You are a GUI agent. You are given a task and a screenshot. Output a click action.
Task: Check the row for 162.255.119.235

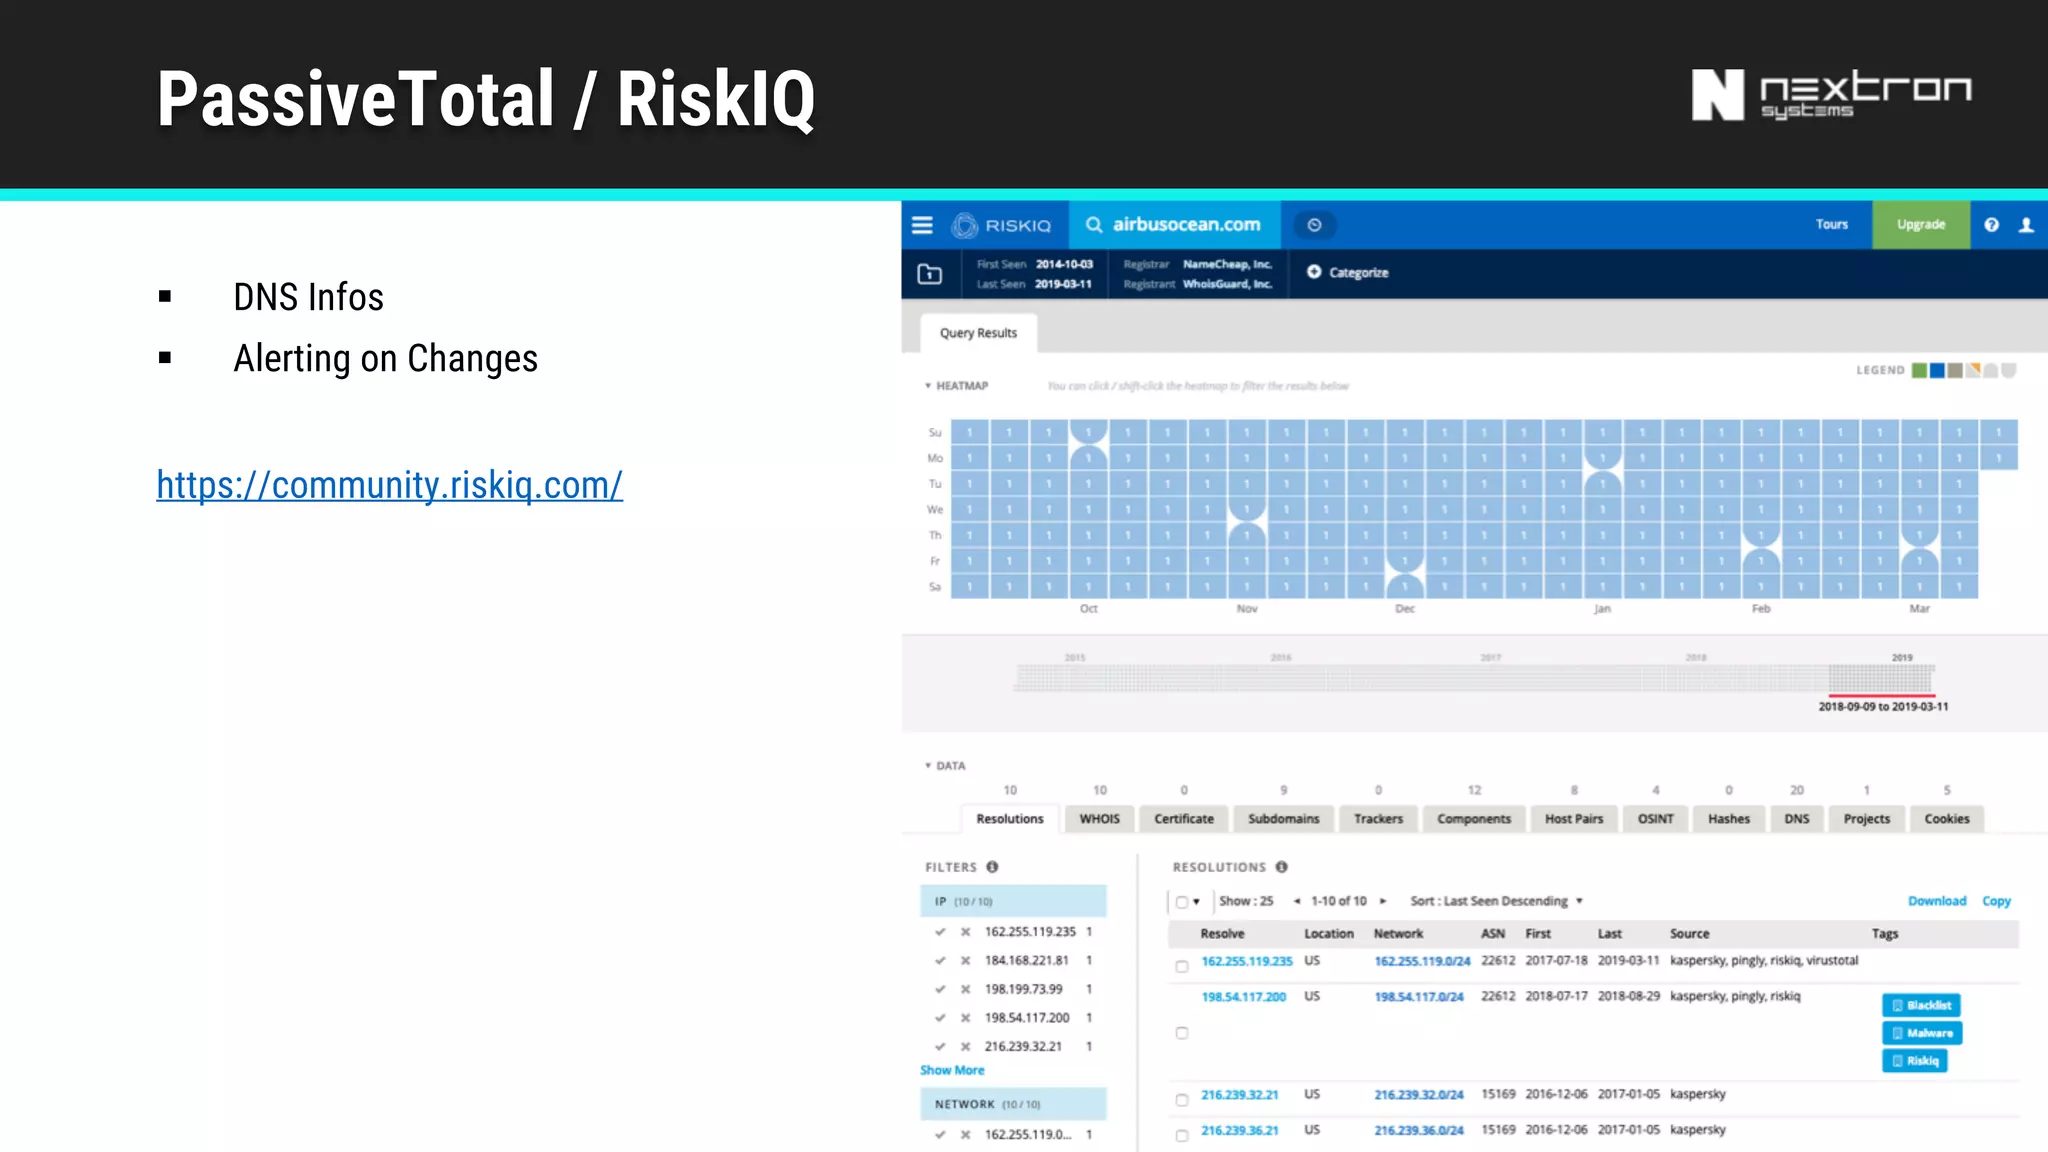click(1182, 967)
